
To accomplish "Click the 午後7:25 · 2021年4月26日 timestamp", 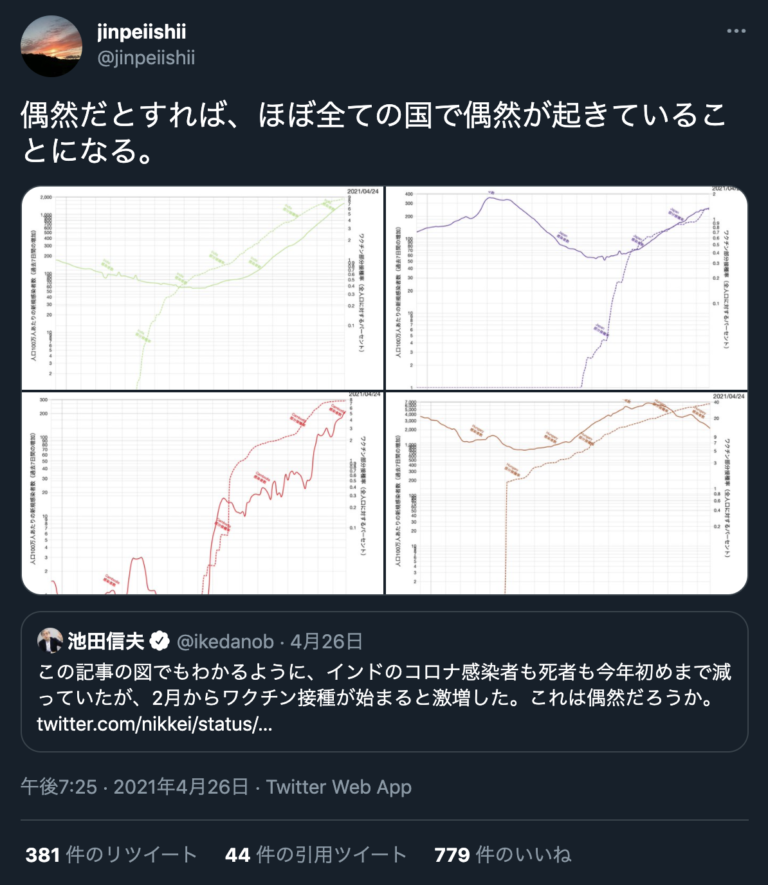I will click(x=134, y=787).
